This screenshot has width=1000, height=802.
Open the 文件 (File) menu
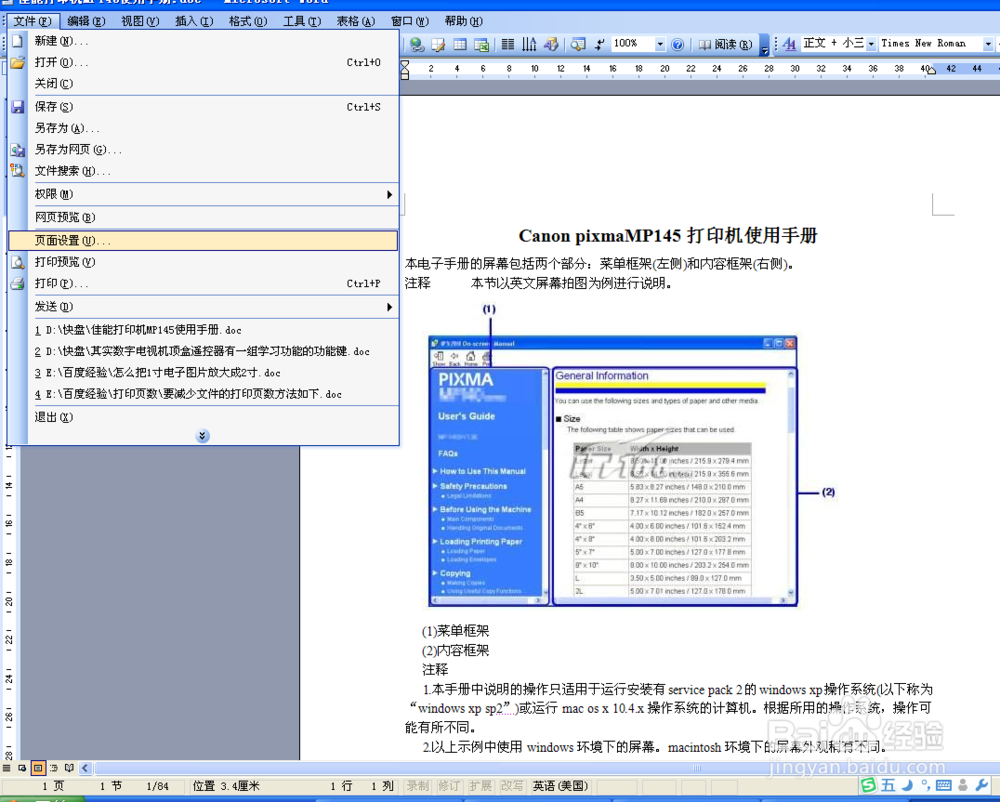pos(33,22)
